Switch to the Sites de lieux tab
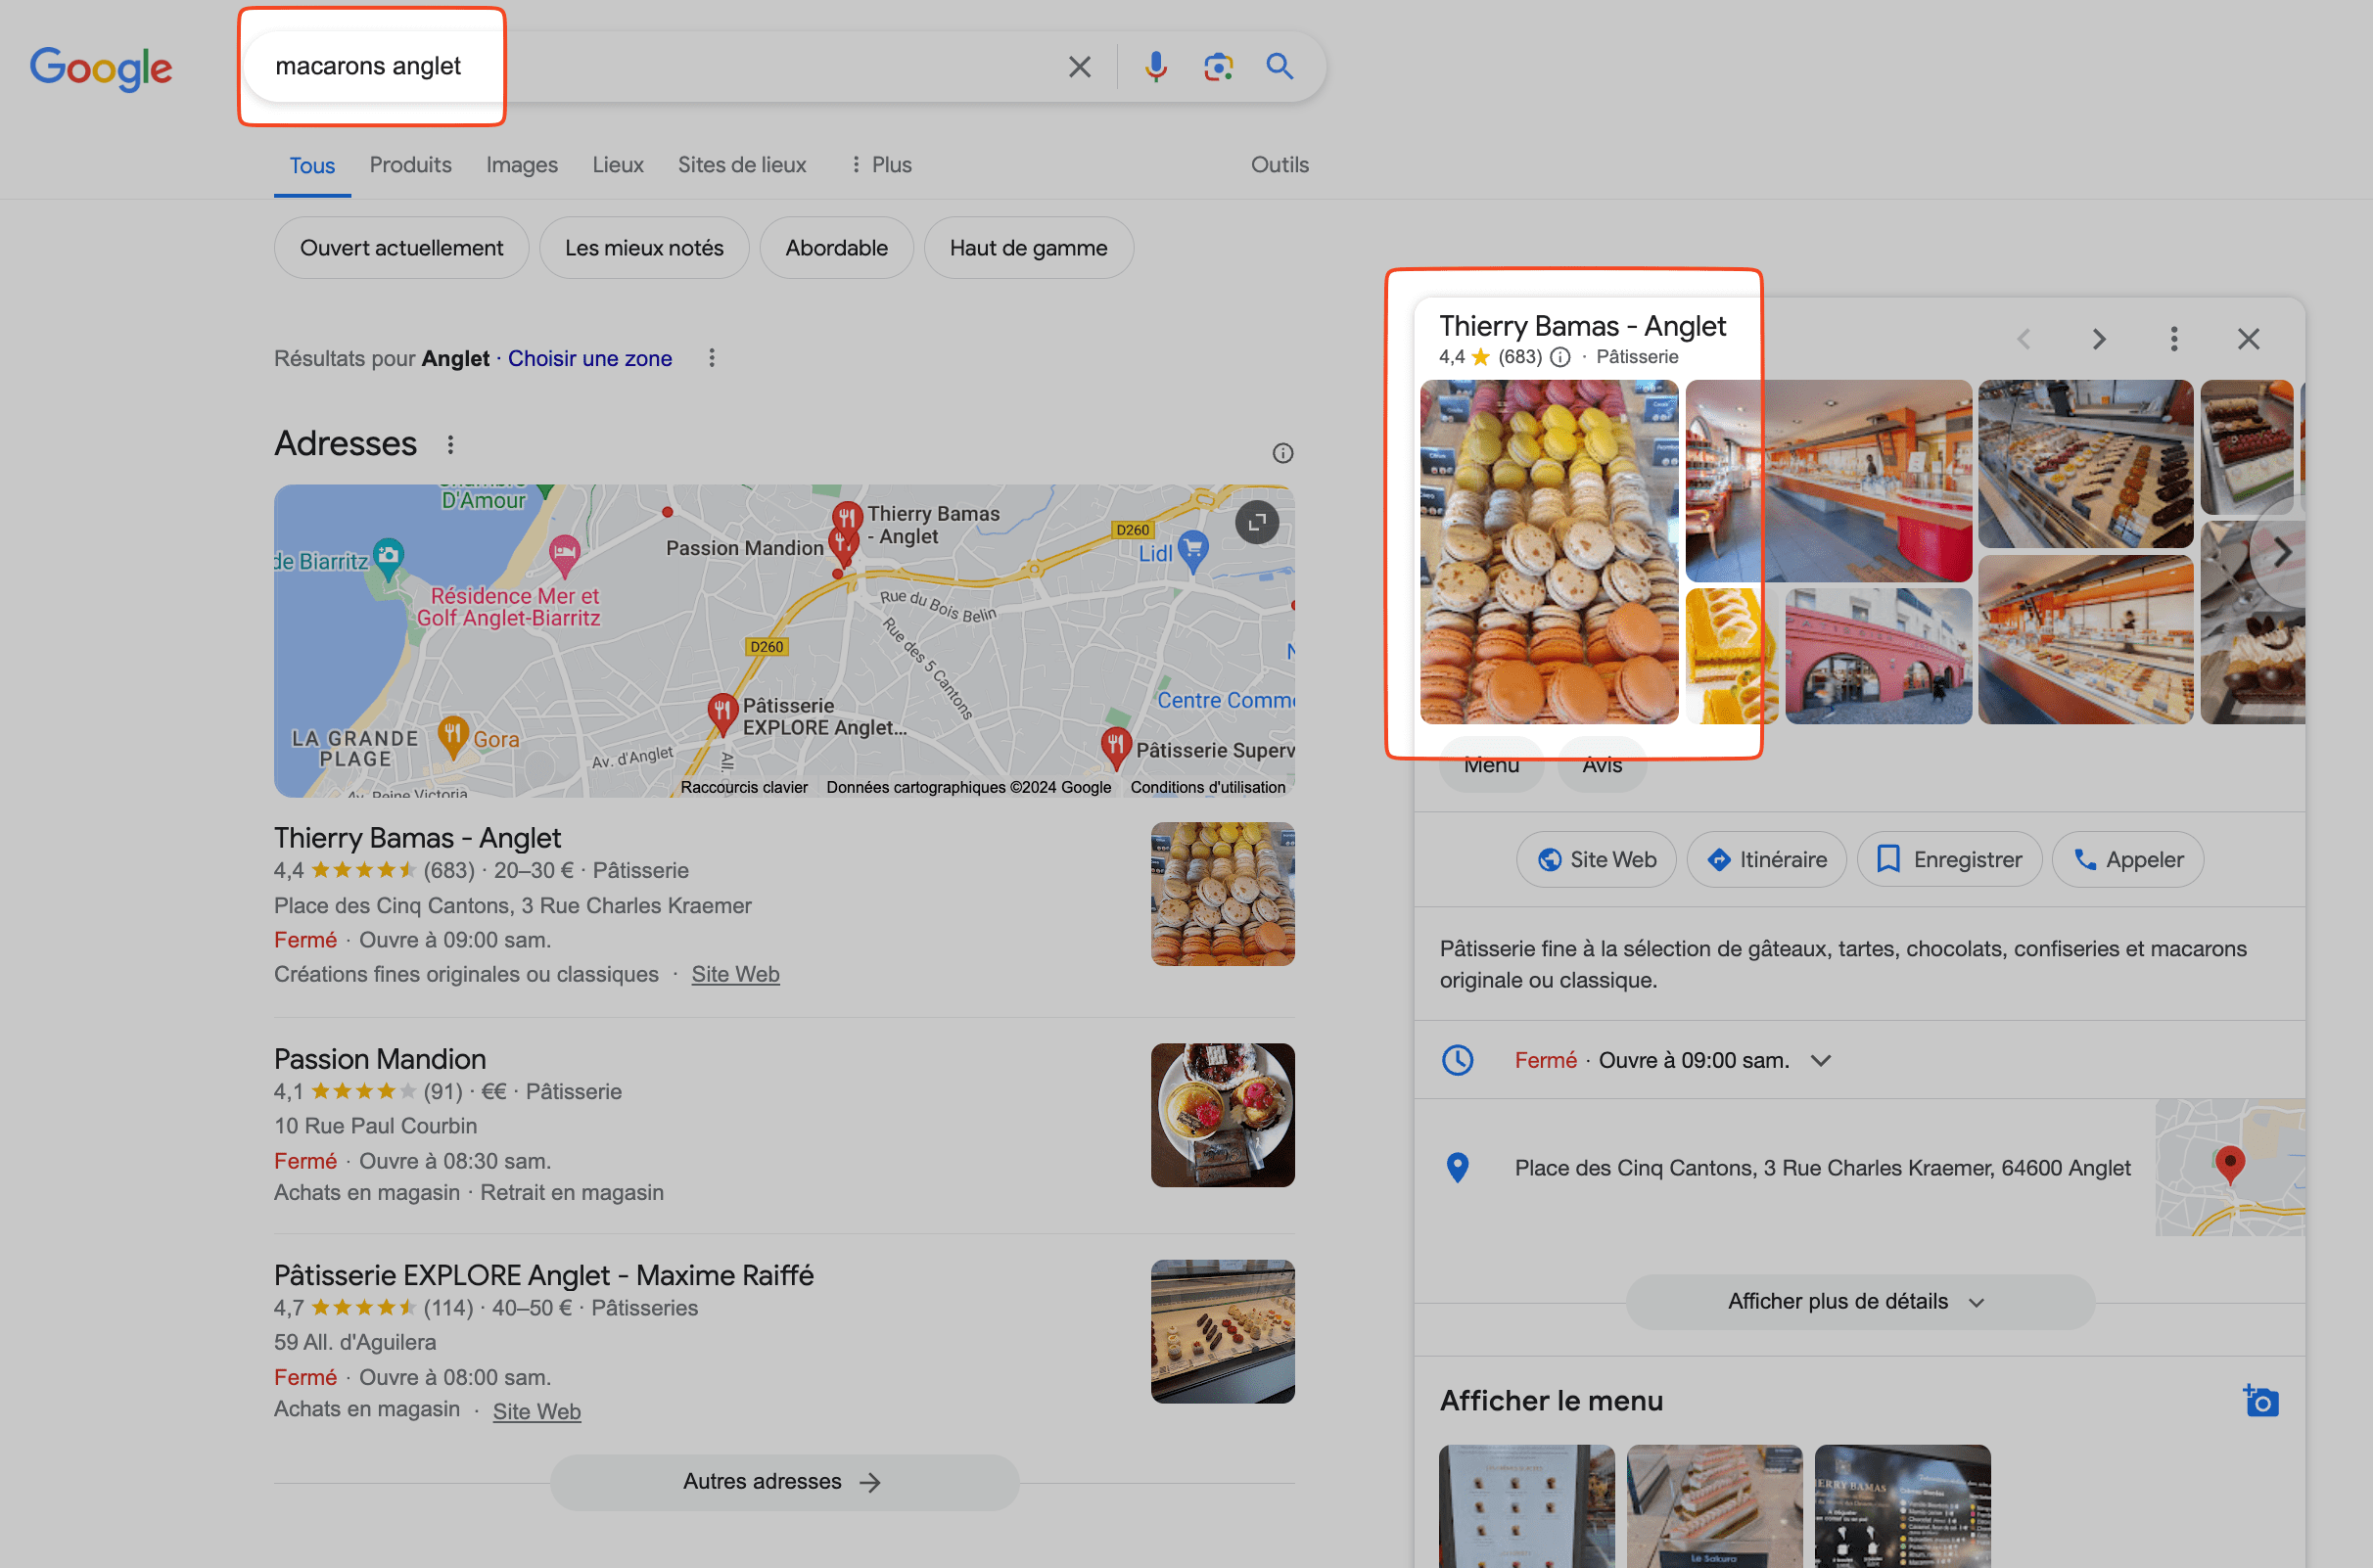The width and height of the screenshot is (2373, 1568). 741,165
